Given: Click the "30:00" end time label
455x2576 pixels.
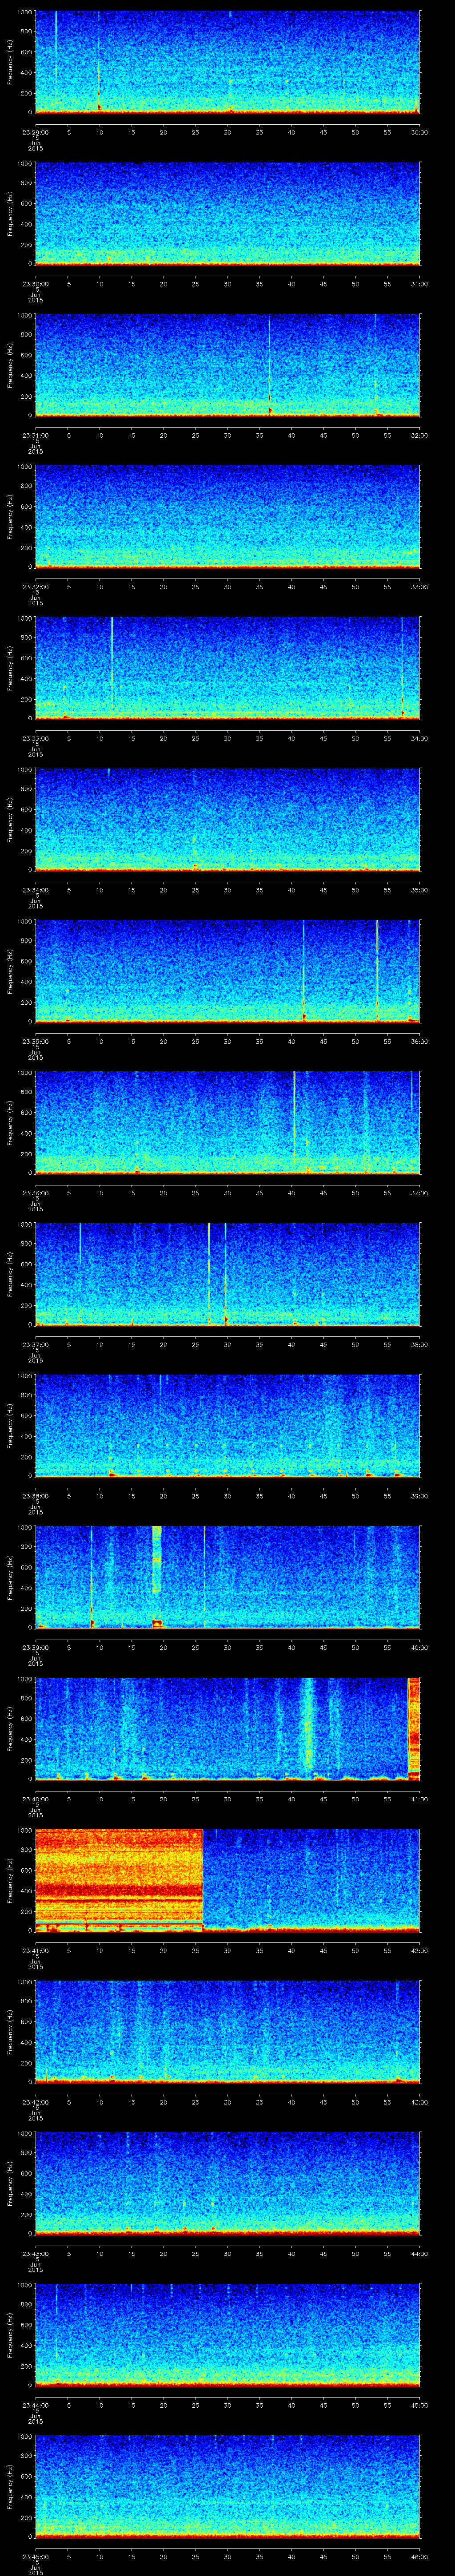Looking at the screenshot, I should 420,131.
